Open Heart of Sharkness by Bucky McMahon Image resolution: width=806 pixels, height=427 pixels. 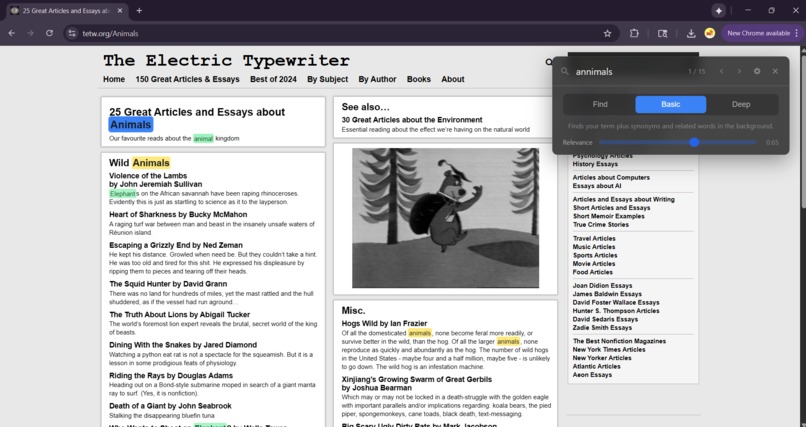pos(178,214)
